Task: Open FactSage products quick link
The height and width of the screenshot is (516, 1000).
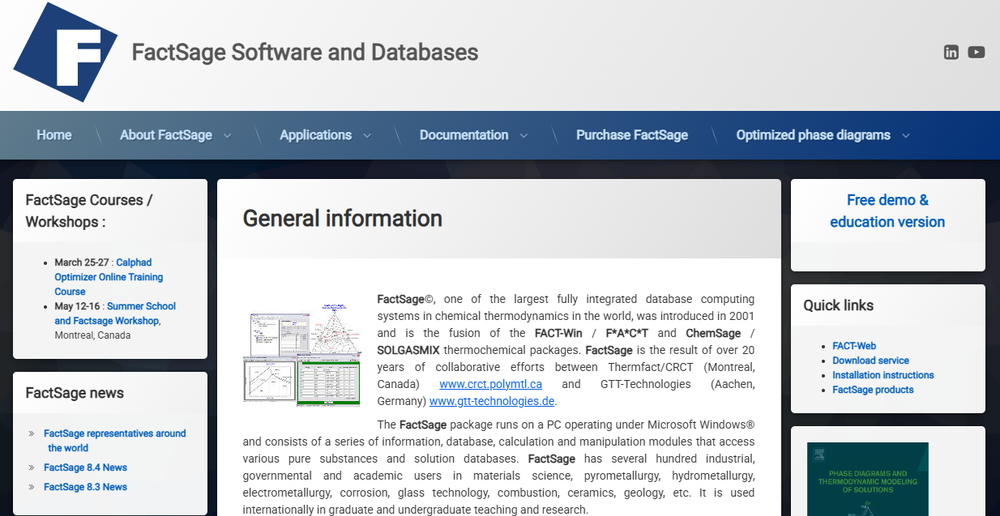Action: pos(872,390)
